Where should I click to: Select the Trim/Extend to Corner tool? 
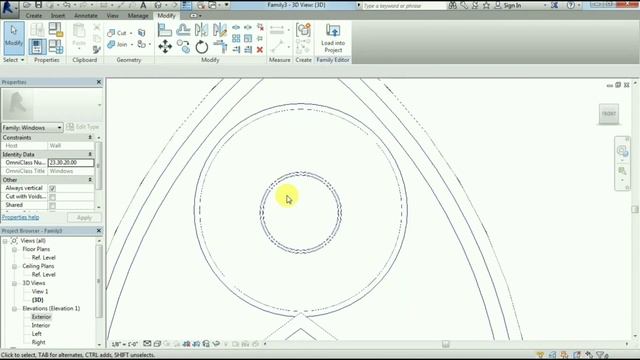[220, 47]
